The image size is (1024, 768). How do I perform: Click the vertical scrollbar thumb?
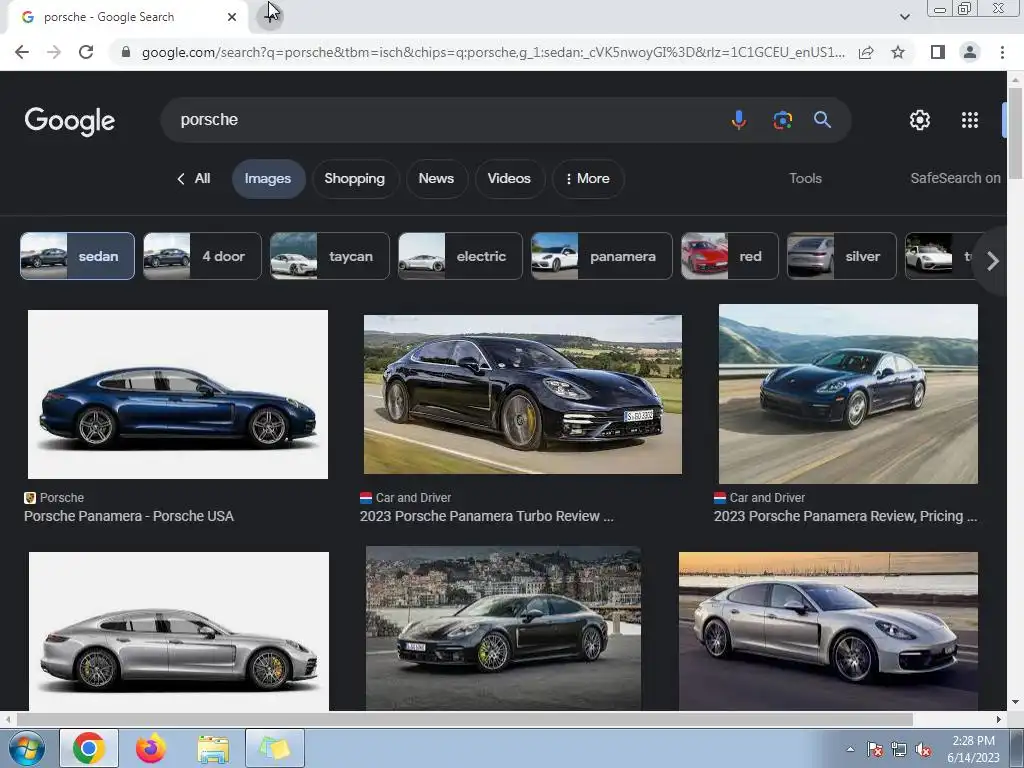click(x=1015, y=133)
